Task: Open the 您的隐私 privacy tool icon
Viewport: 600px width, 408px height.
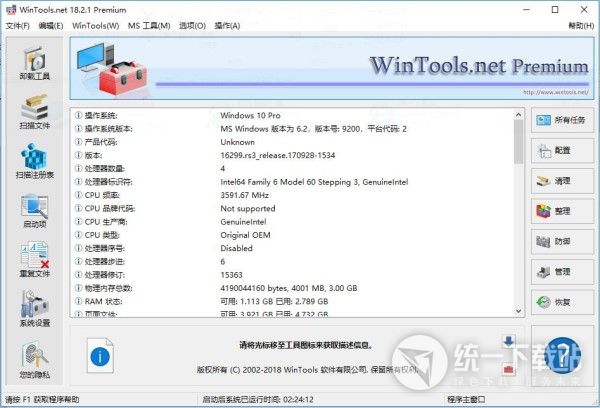Action: (x=35, y=360)
